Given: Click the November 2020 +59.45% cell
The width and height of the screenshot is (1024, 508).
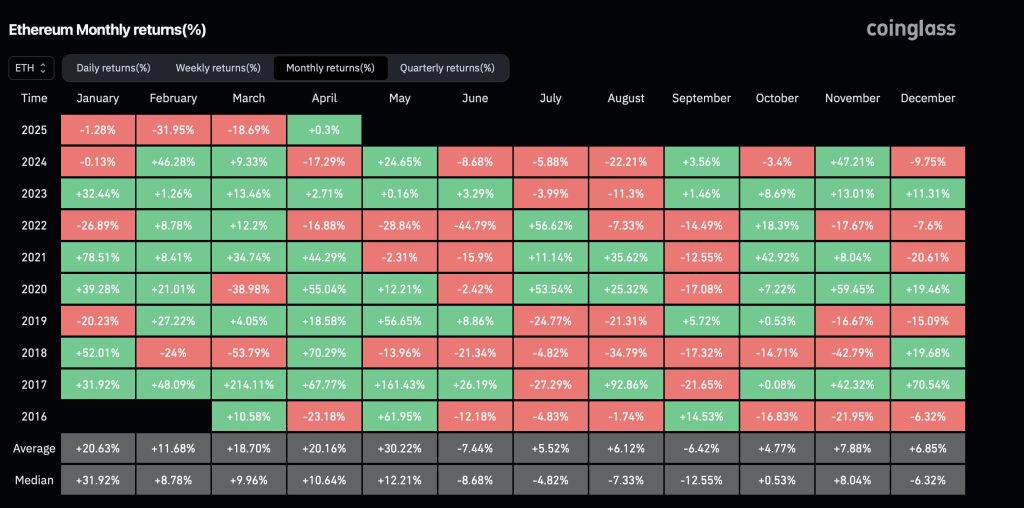Looking at the screenshot, I should tap(853, 289).
